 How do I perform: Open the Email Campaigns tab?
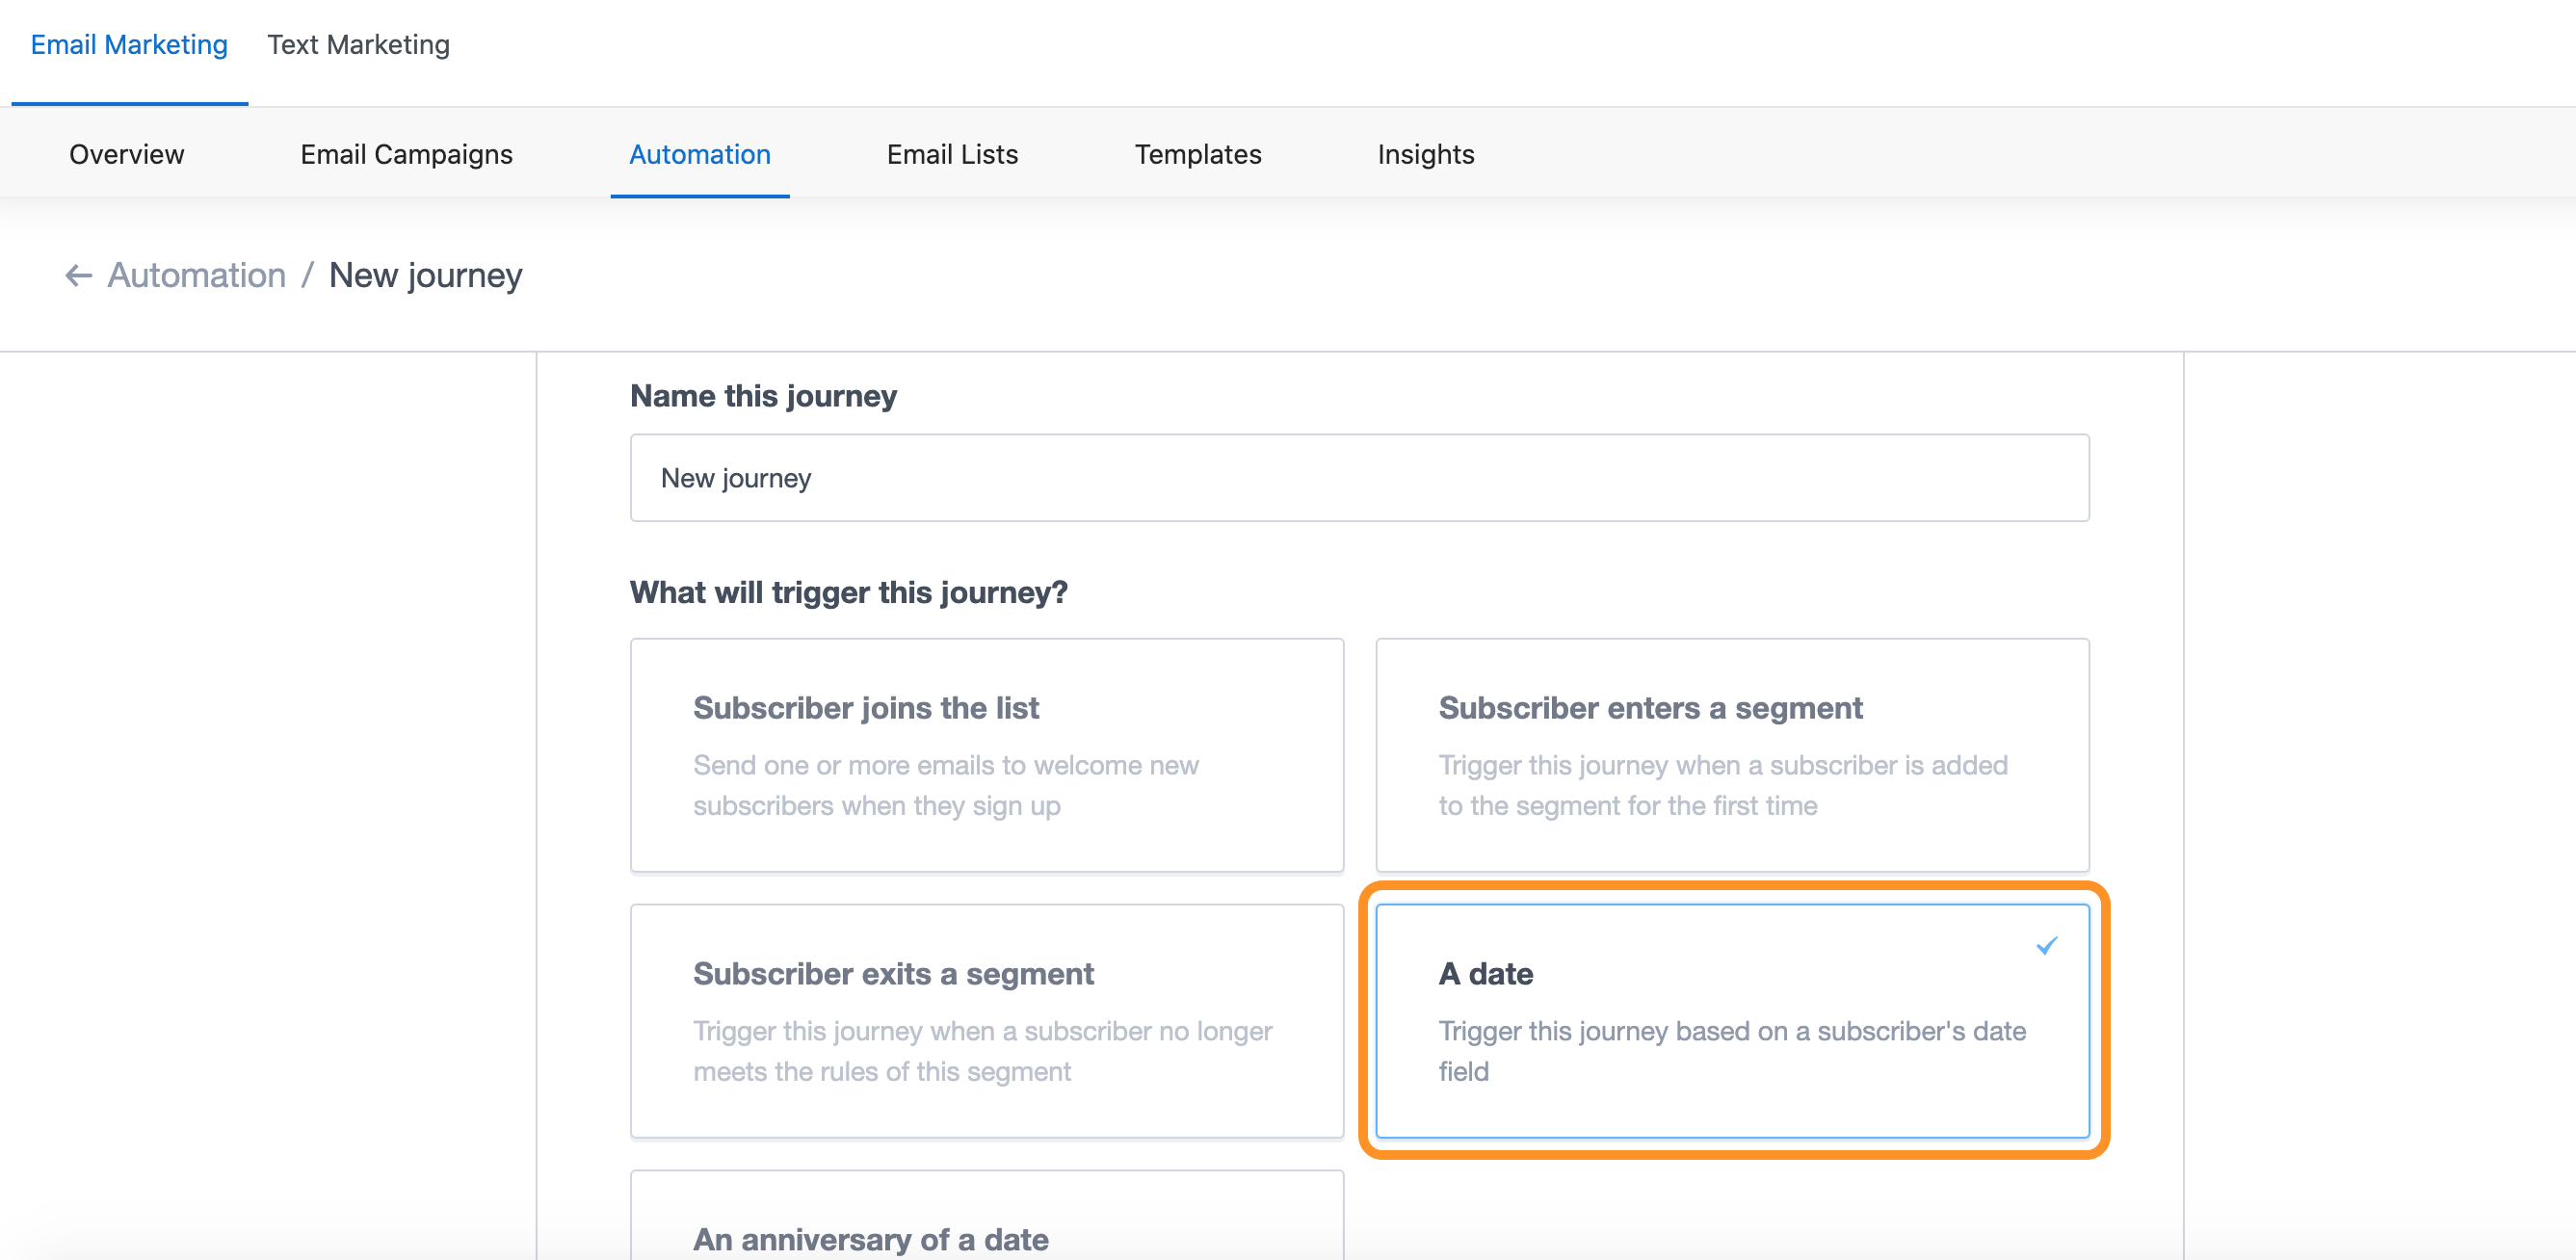406,154
